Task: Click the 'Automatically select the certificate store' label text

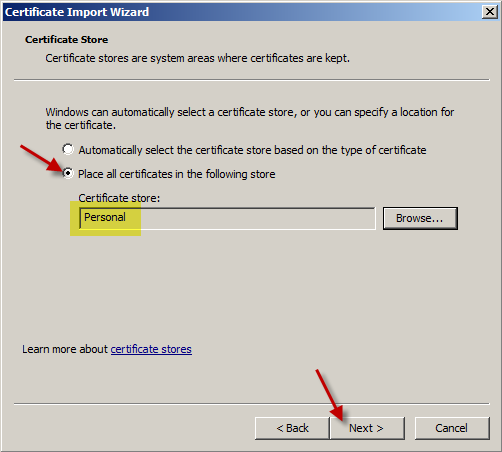Action: tap(252, 150)
